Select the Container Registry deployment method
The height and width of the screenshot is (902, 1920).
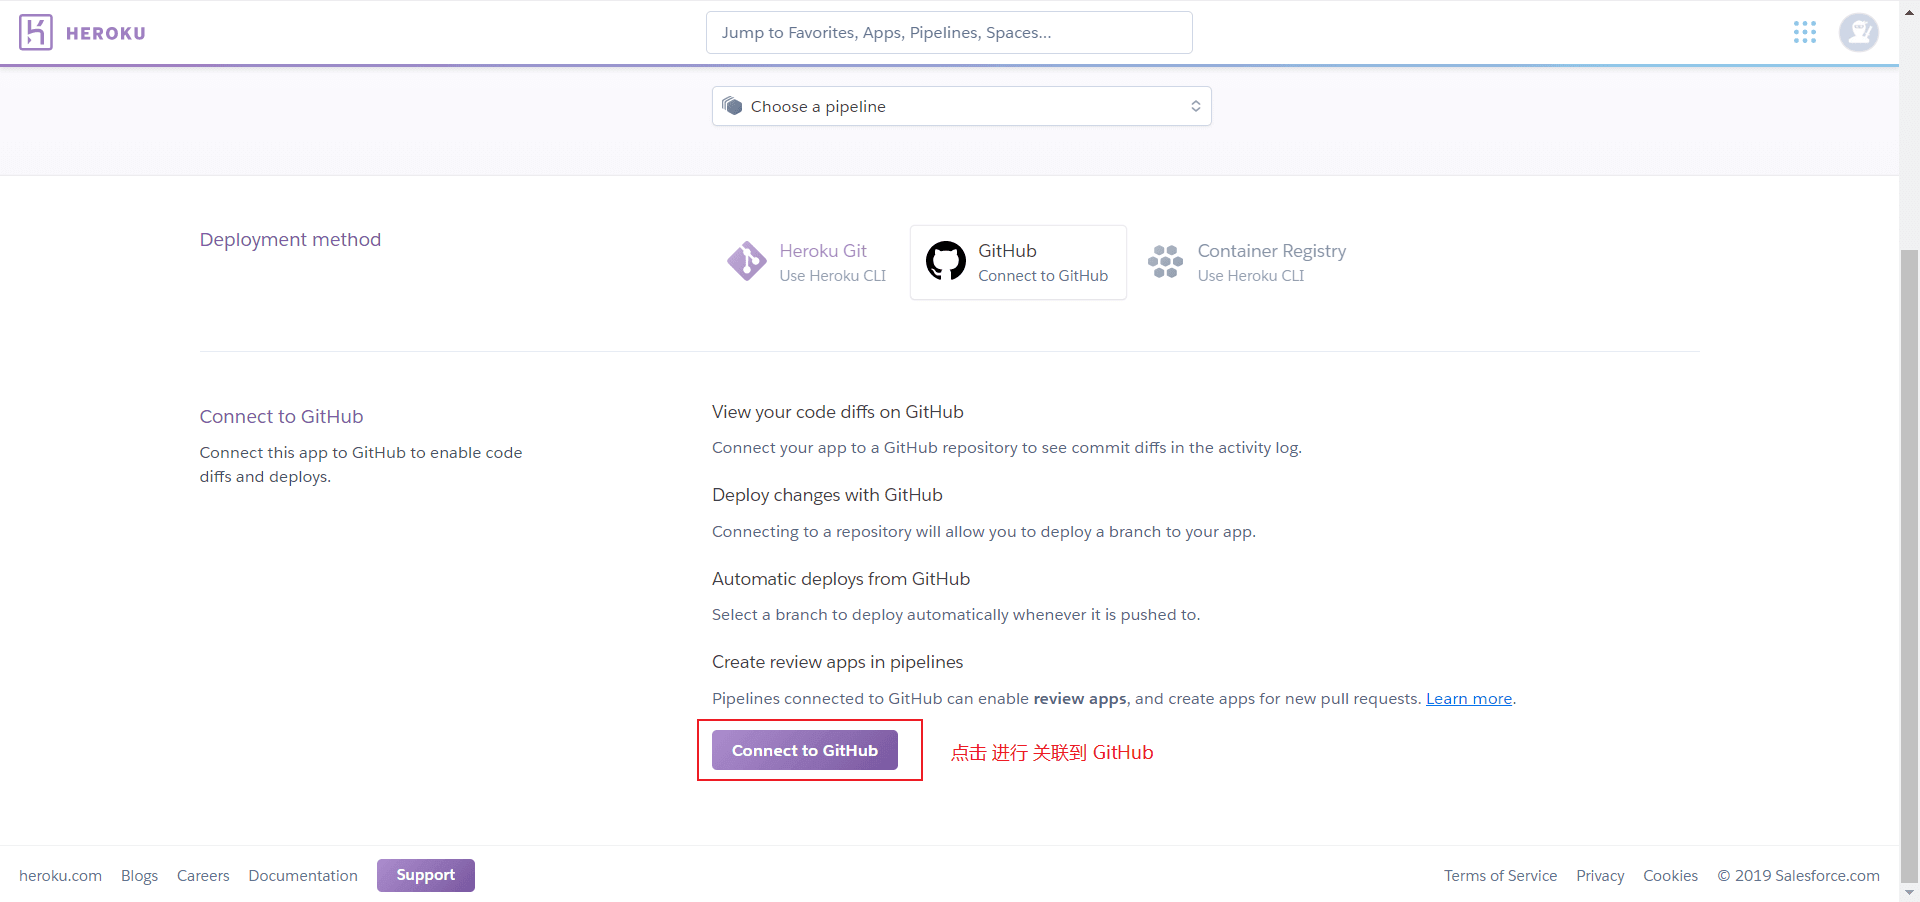[1271, 262]
